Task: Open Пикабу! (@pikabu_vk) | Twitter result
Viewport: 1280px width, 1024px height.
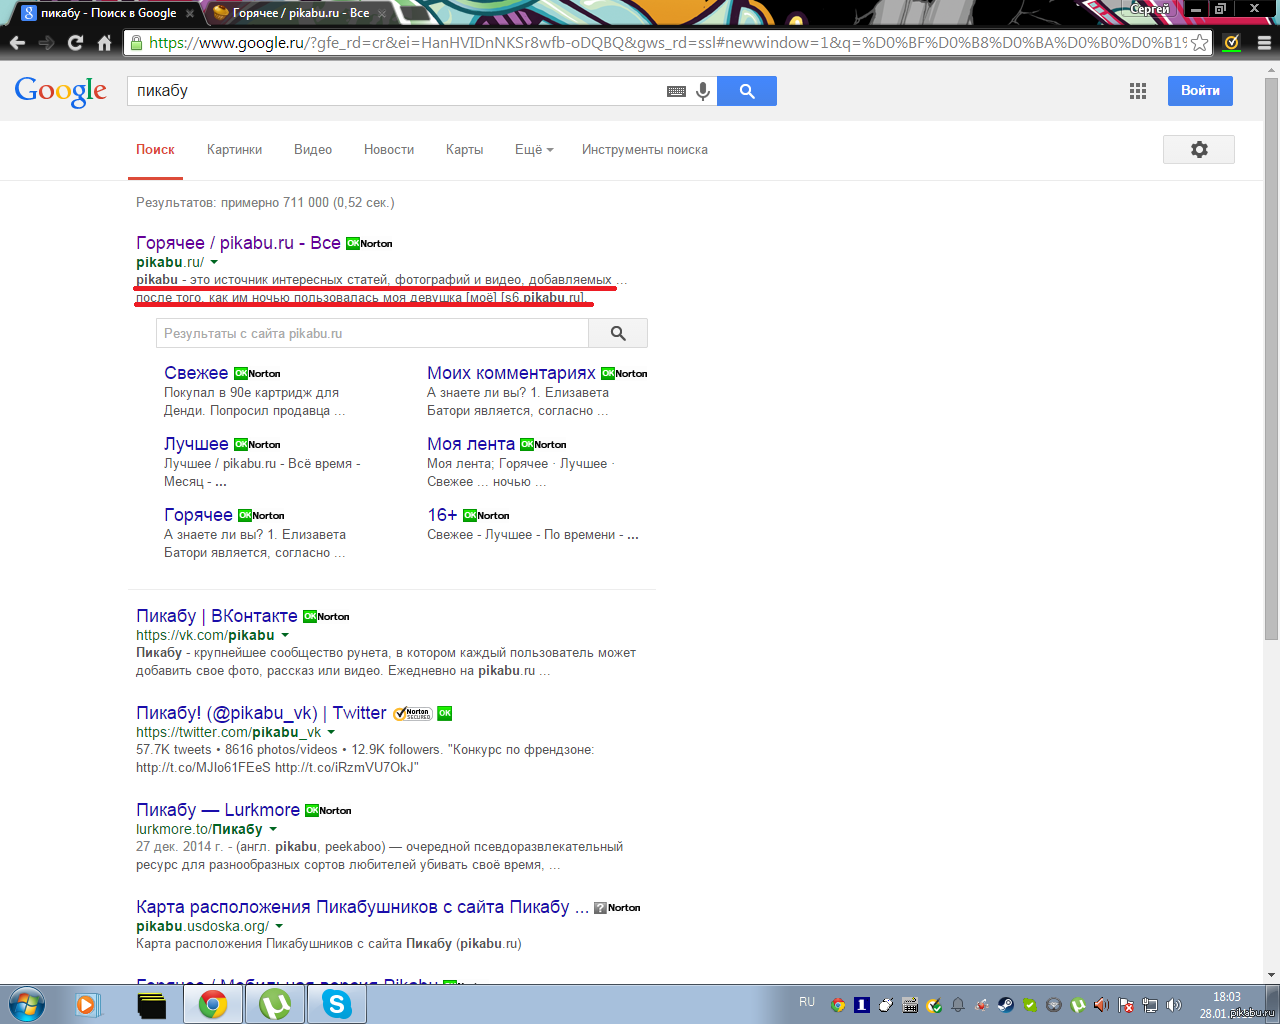Action: pos(261,713)
